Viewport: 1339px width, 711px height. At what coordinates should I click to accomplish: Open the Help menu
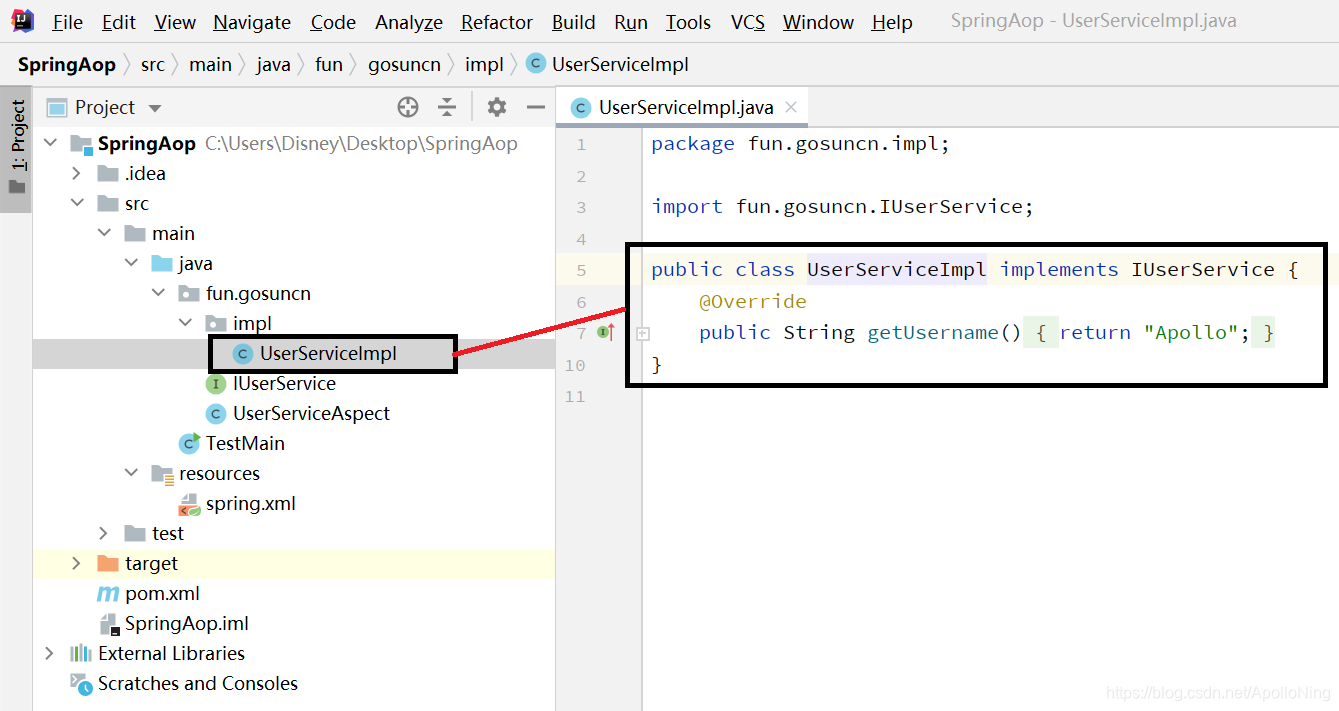(892, 22)
